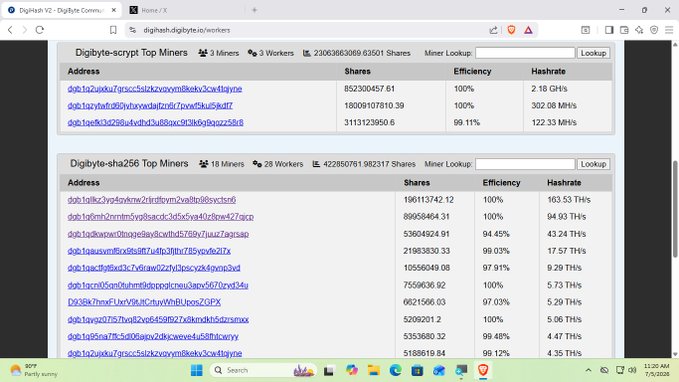Open Leo AI sparkle icon

pos(639,30)
